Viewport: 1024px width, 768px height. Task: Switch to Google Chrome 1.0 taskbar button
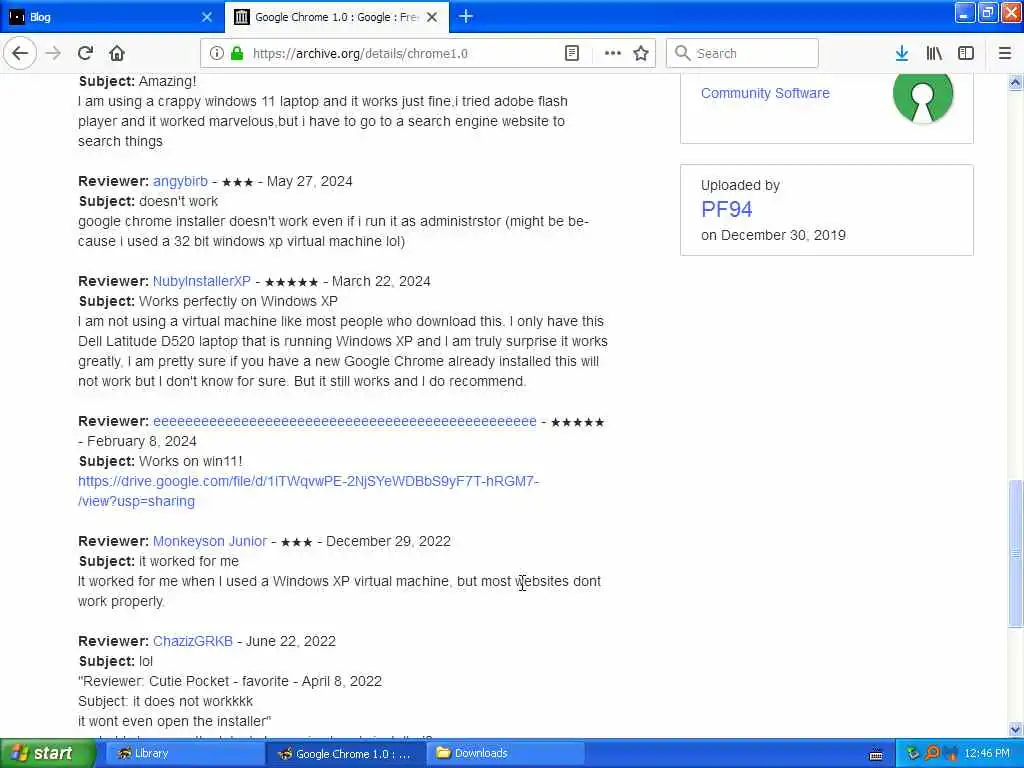(345, 753)
